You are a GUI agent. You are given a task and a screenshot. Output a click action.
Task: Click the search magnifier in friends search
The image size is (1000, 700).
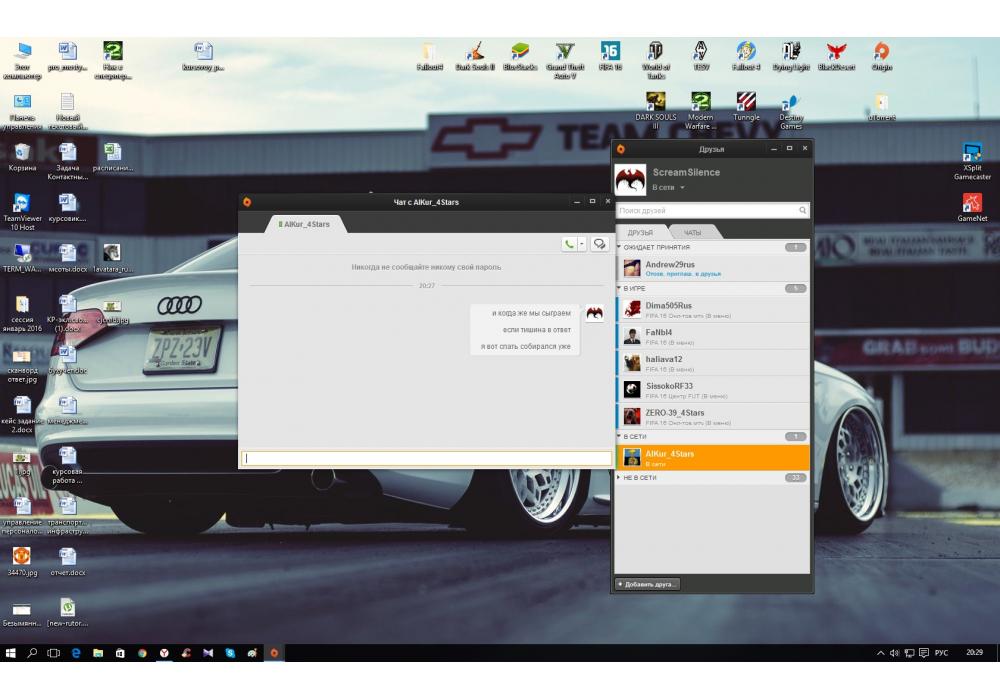click(x=802, y=211)
